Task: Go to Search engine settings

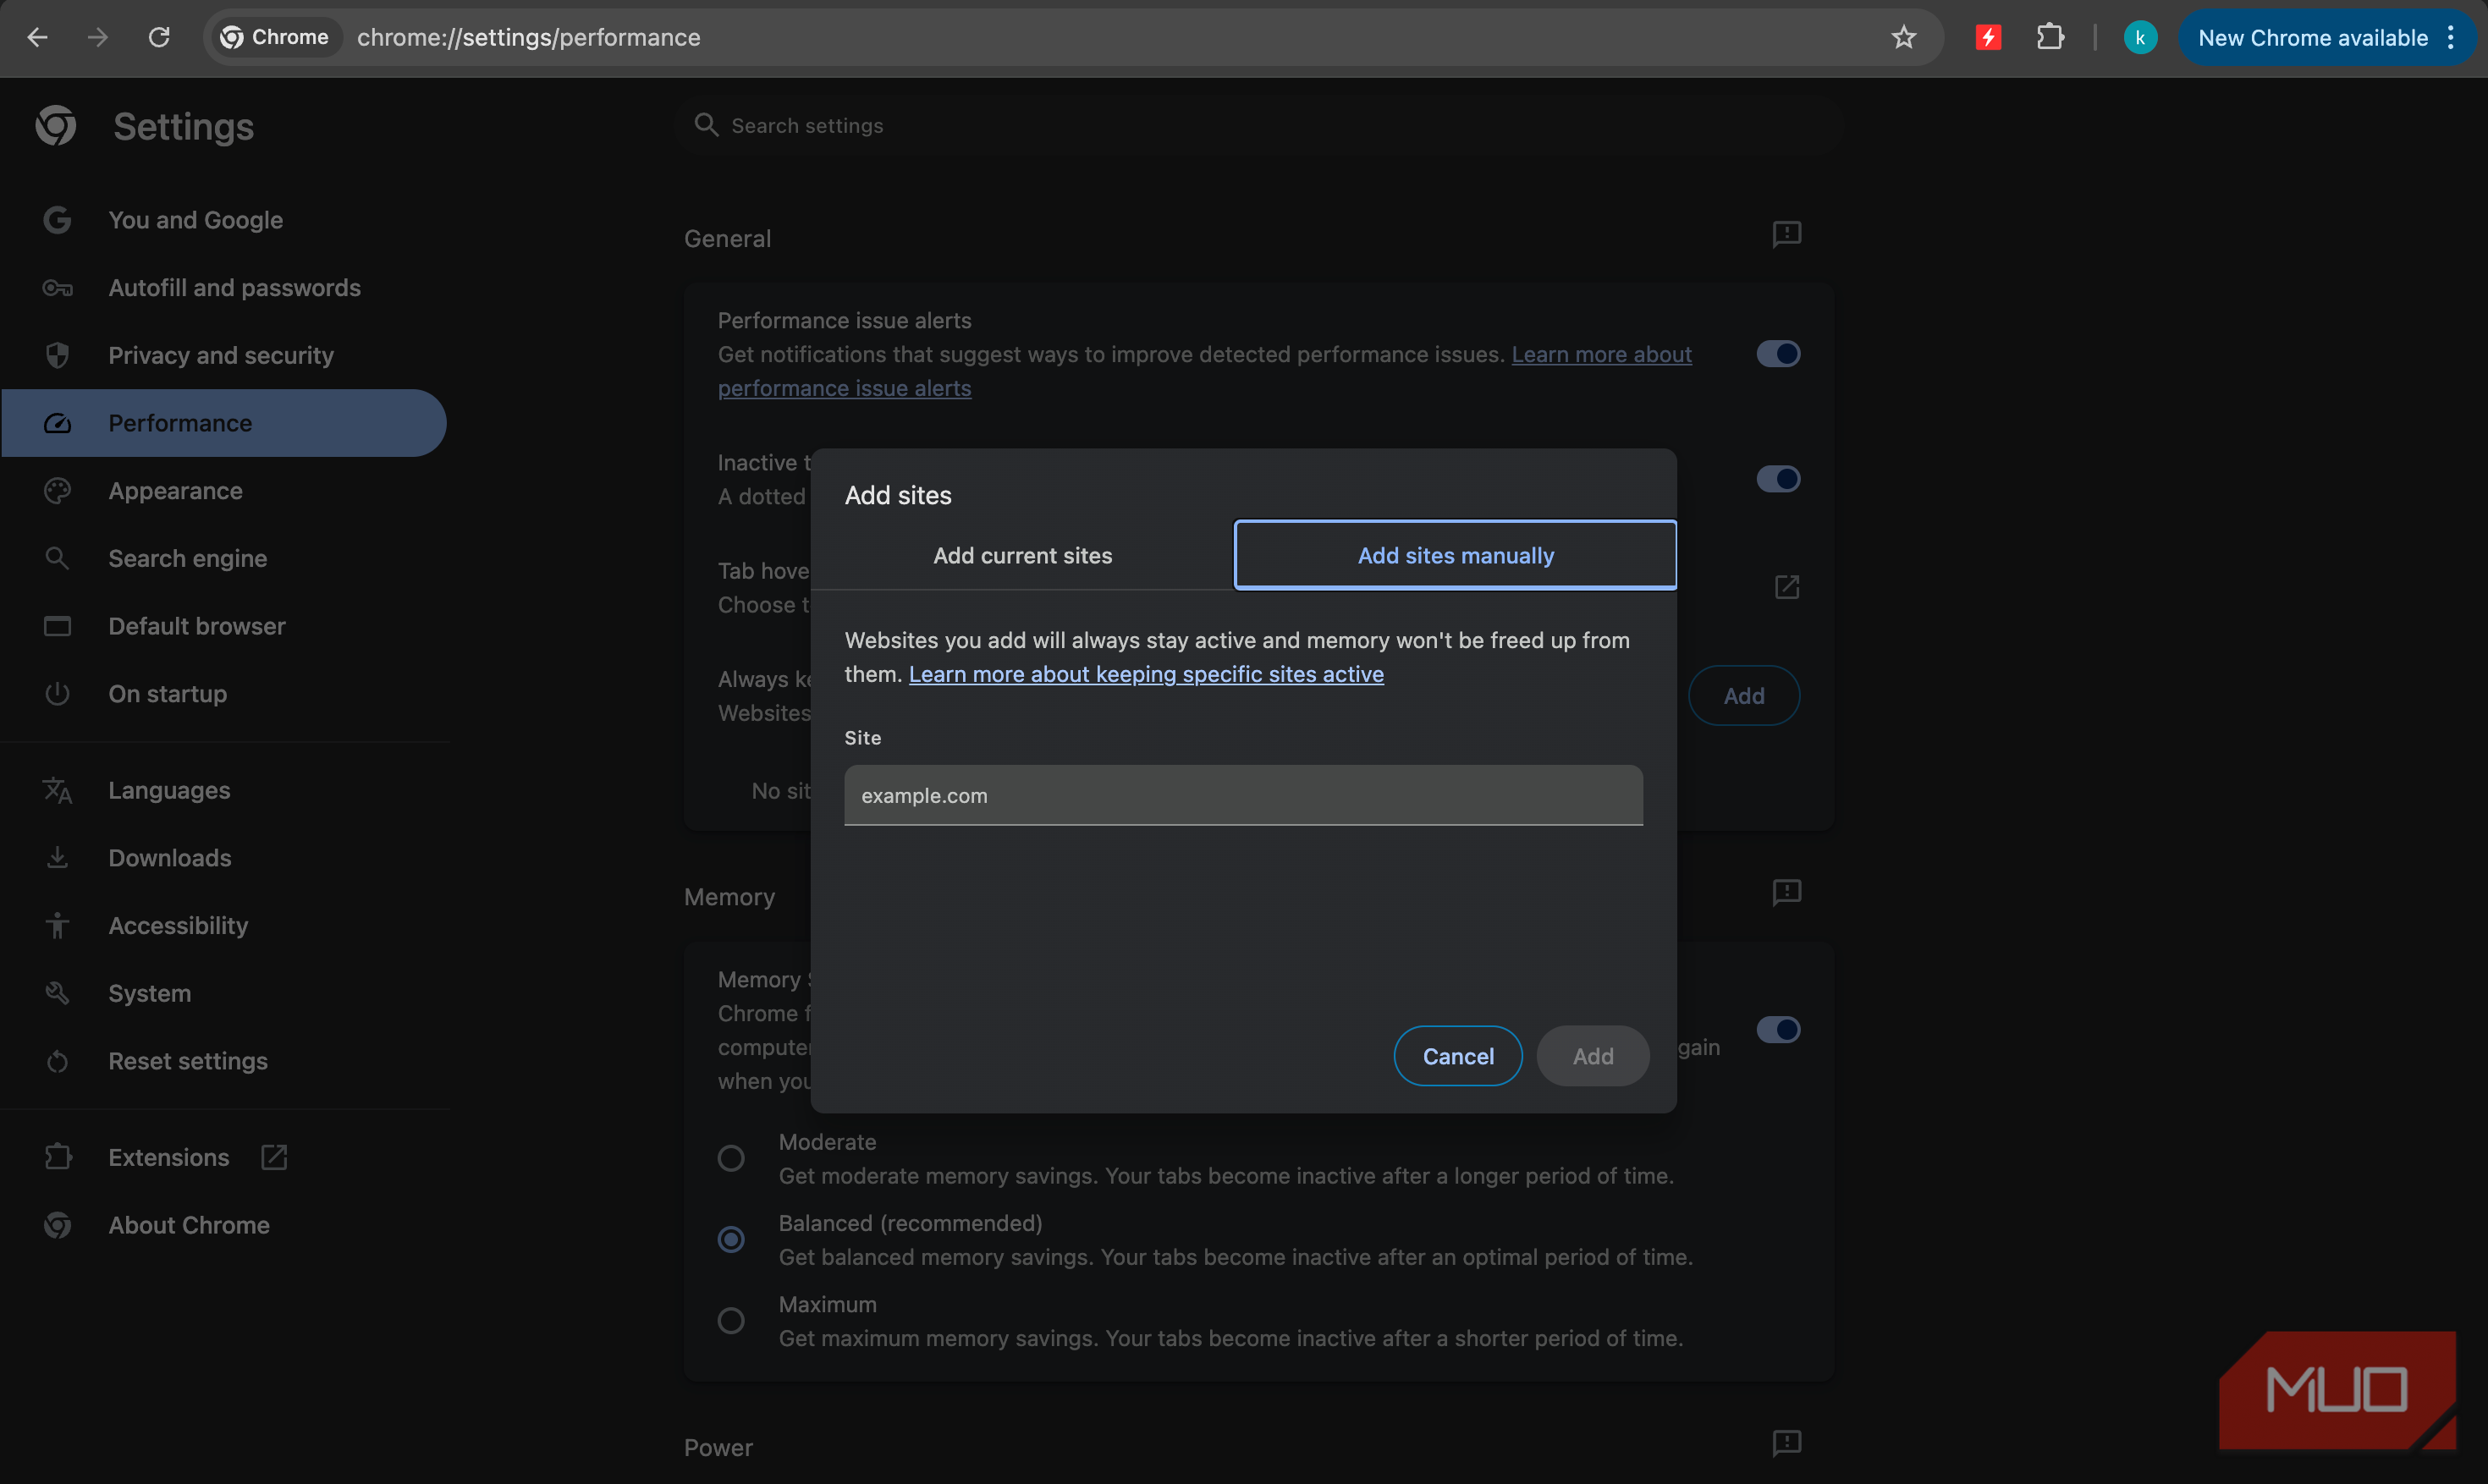Action: pyautogui.click(x=224, y=558)
